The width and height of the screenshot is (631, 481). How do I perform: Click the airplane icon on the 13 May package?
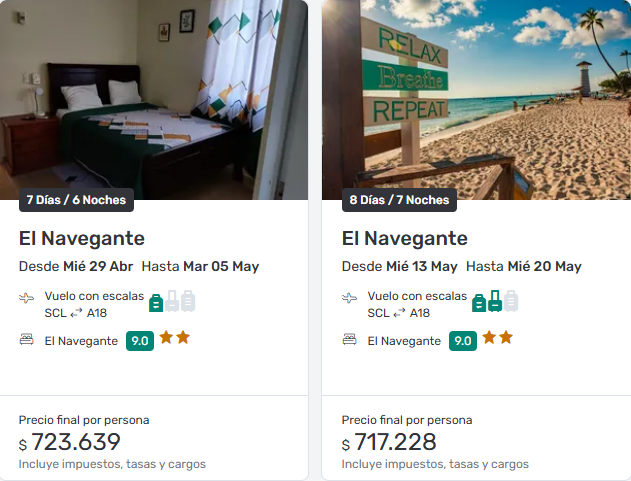(350, 297)
